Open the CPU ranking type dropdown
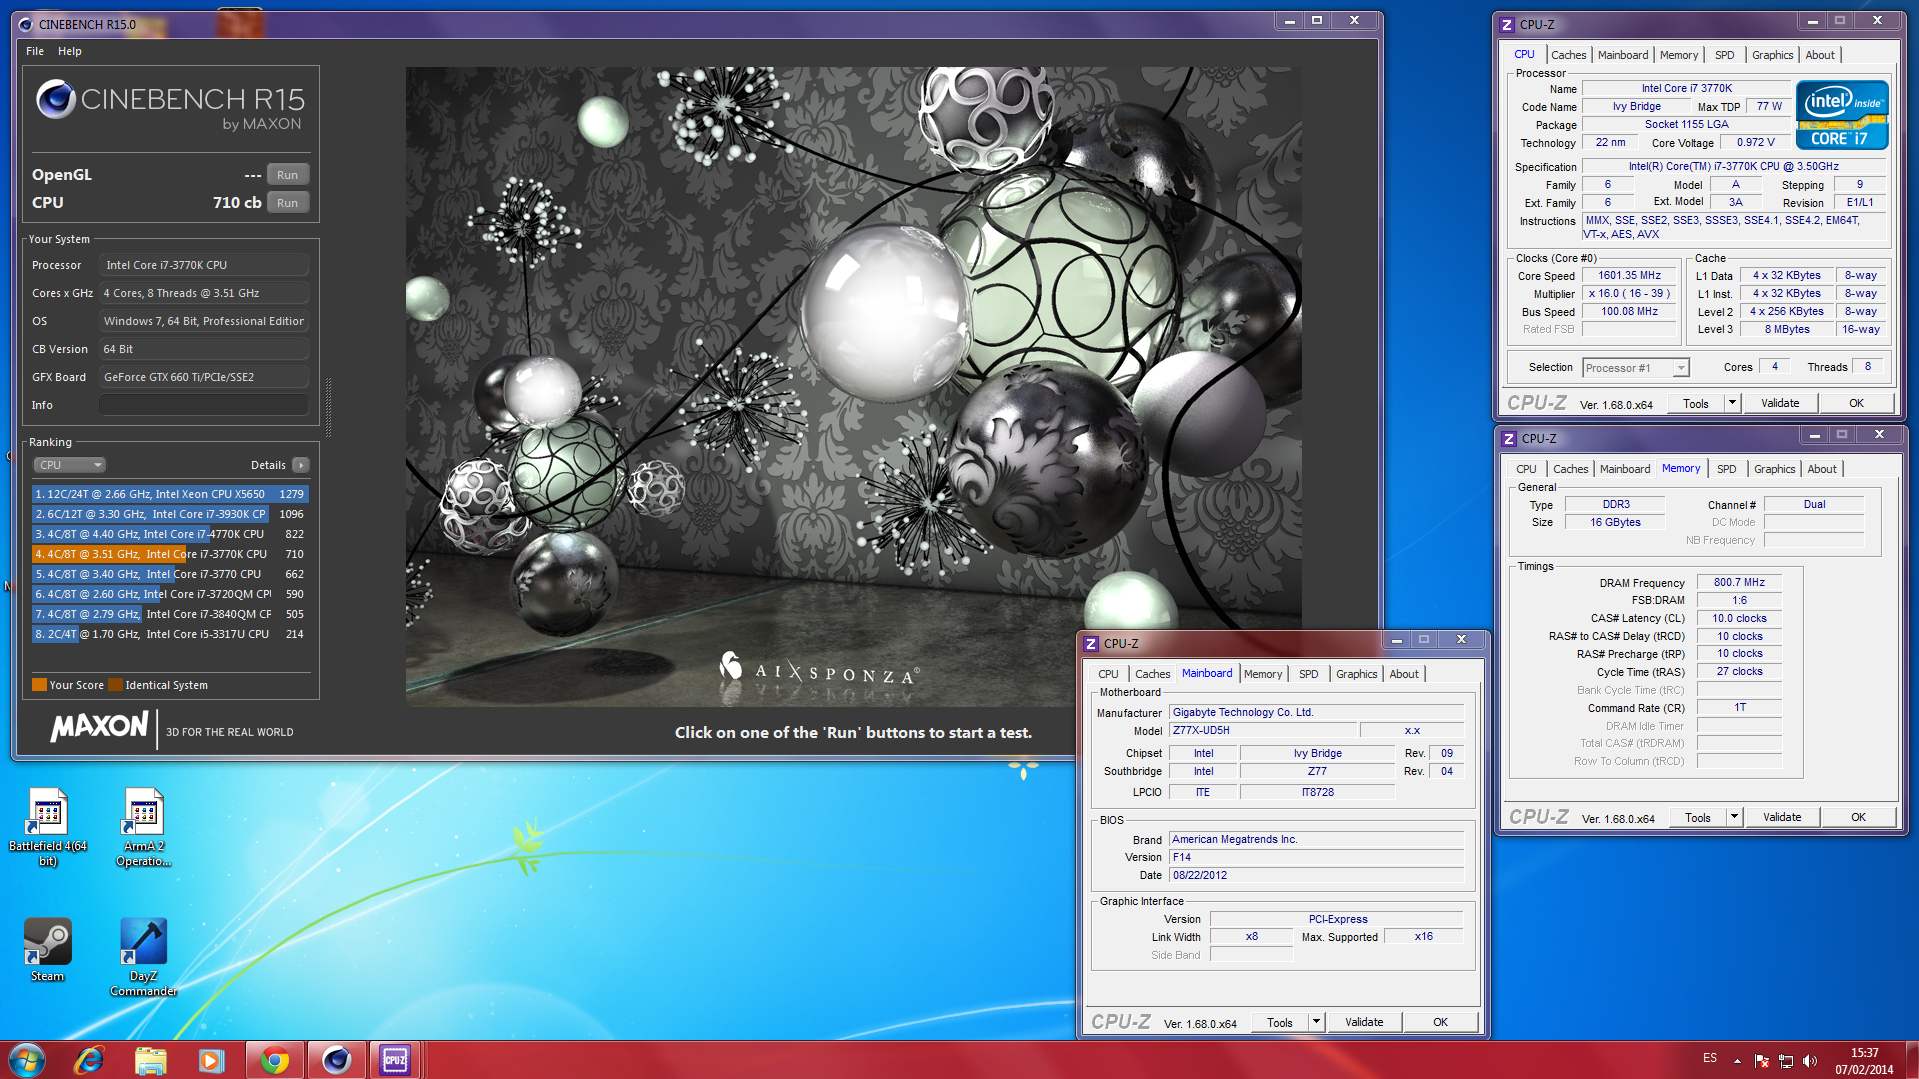 point(69,465)
